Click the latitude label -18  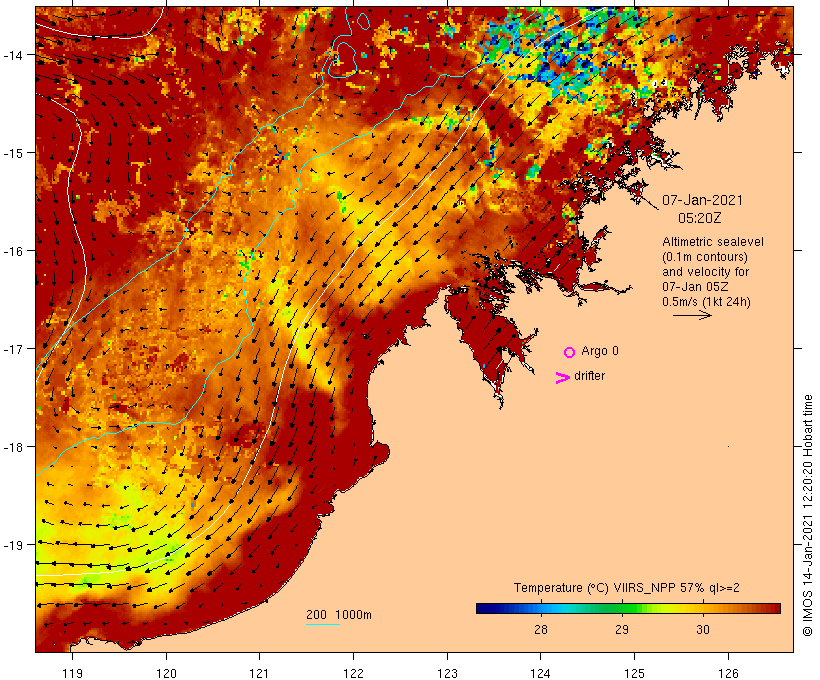click(13, 446)
